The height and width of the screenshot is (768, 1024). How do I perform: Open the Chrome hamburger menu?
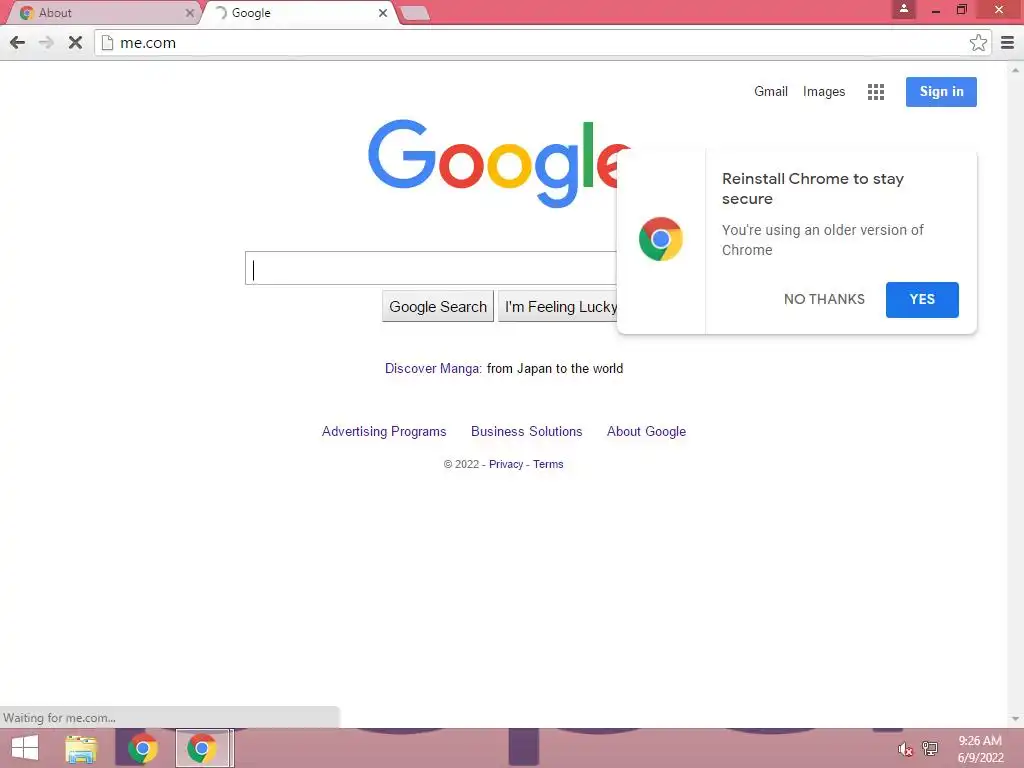[x=1008, y=43]
